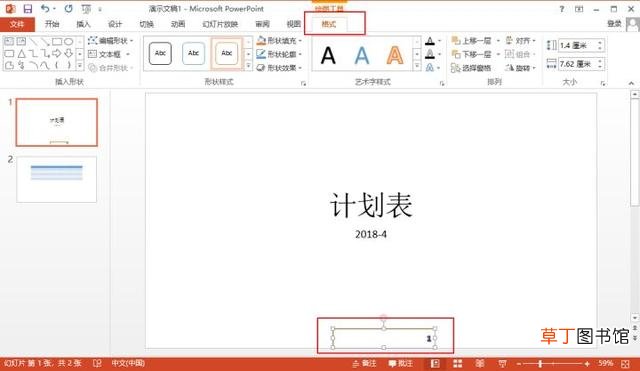Select slide 2 thumbnail
Image resolution: width=640 pixels, height=371 pixels.
tap(57, 179)
